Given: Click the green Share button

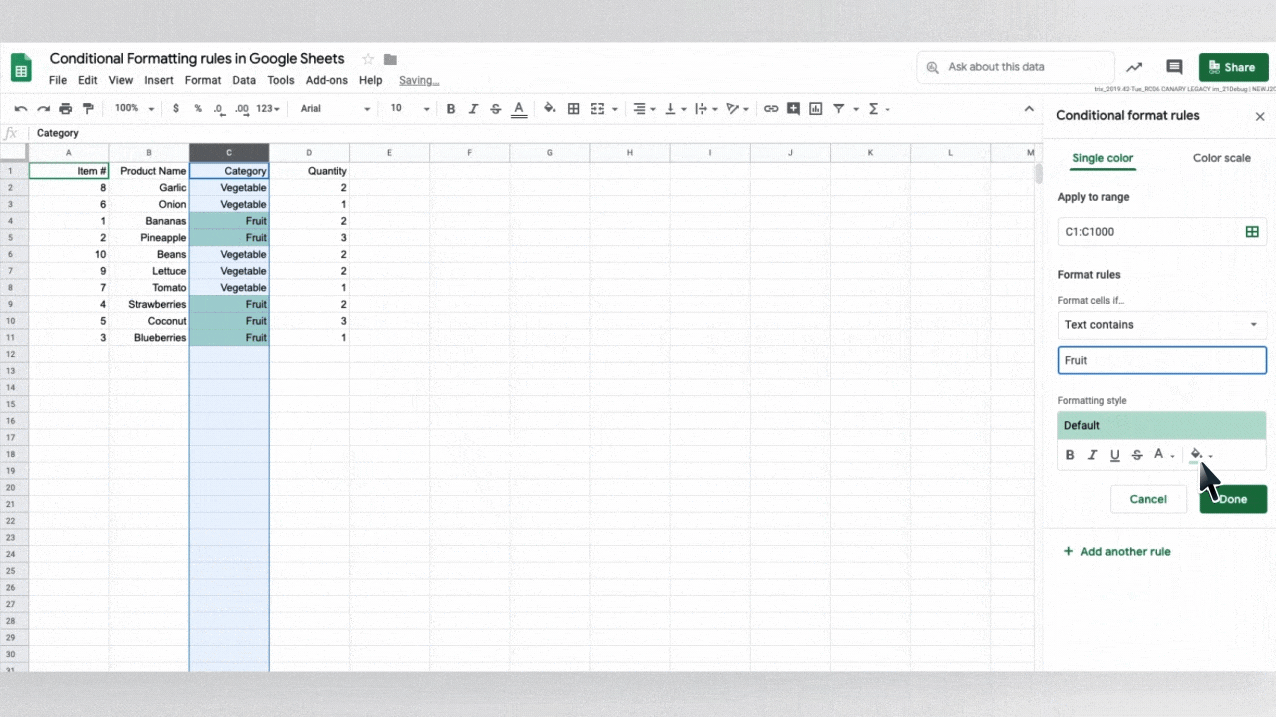Looking at the screenshot, I should click(1233, 67).
